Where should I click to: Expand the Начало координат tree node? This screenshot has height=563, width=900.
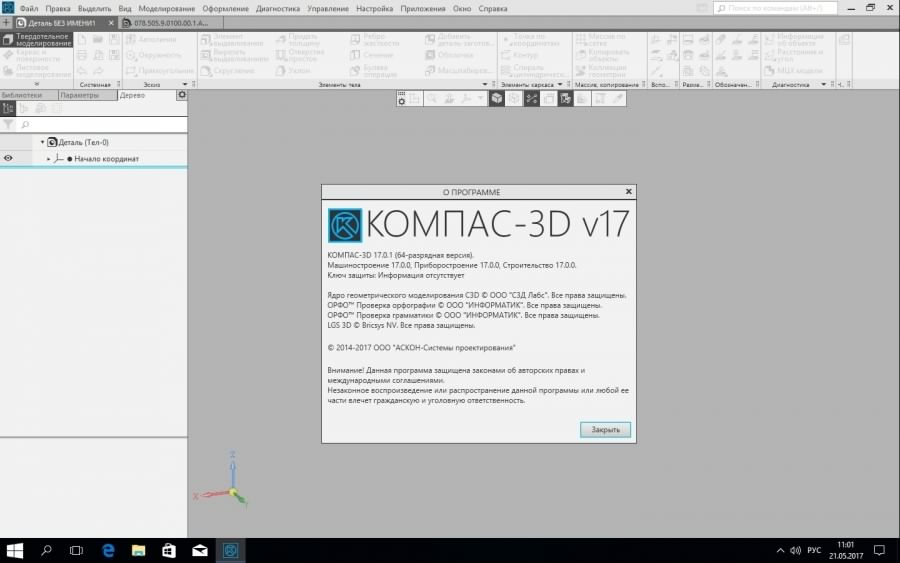click(48, 159)
